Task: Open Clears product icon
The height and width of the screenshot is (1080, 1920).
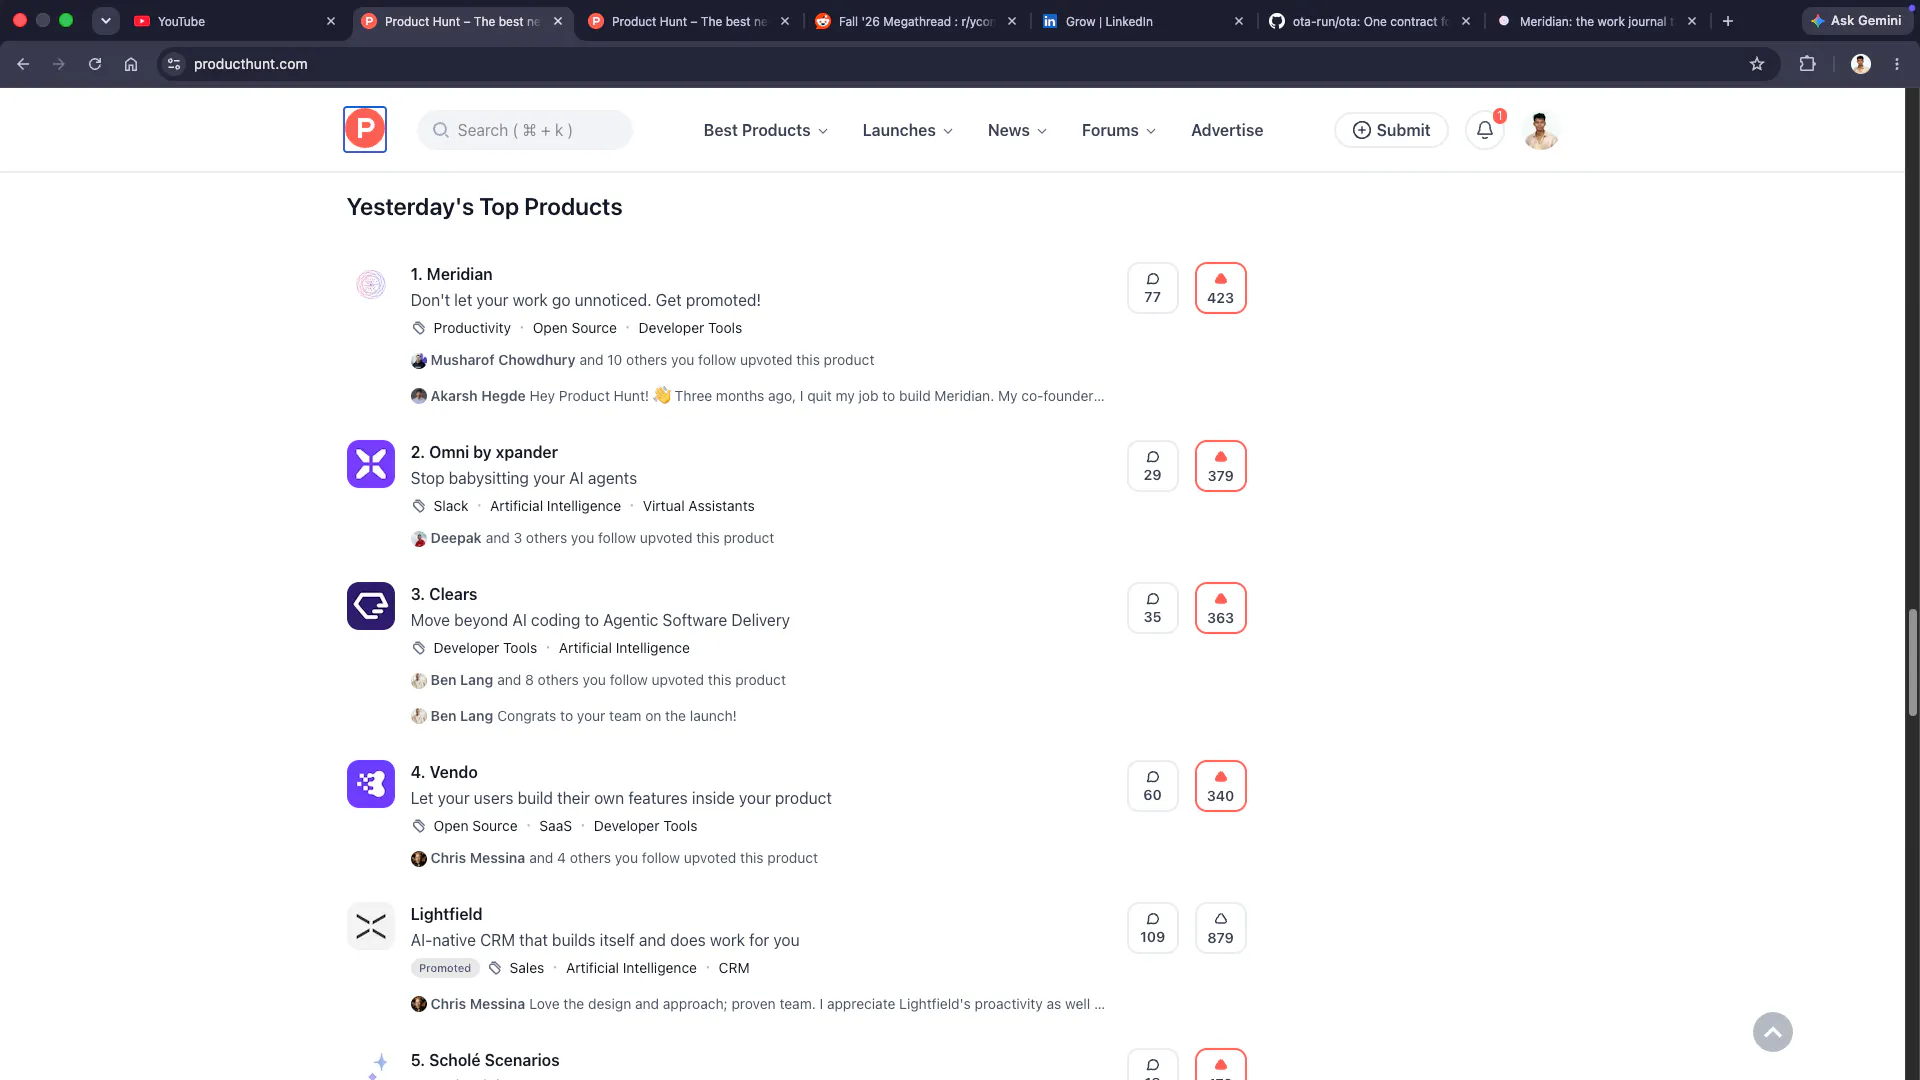Action: (x=371, y=606)
